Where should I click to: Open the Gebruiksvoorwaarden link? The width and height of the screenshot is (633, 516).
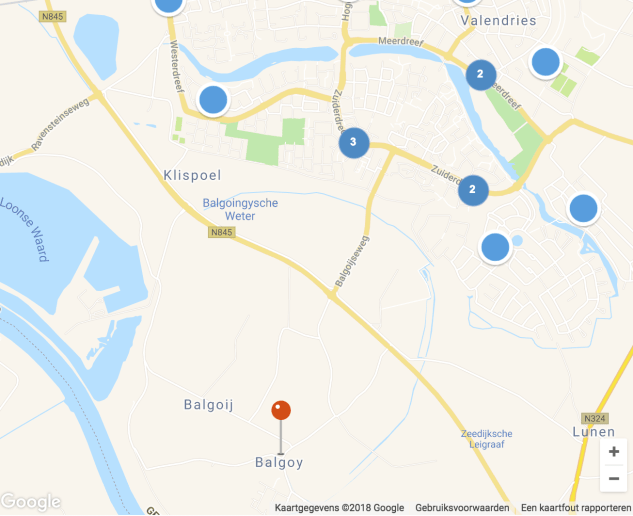tap(462, 508)
